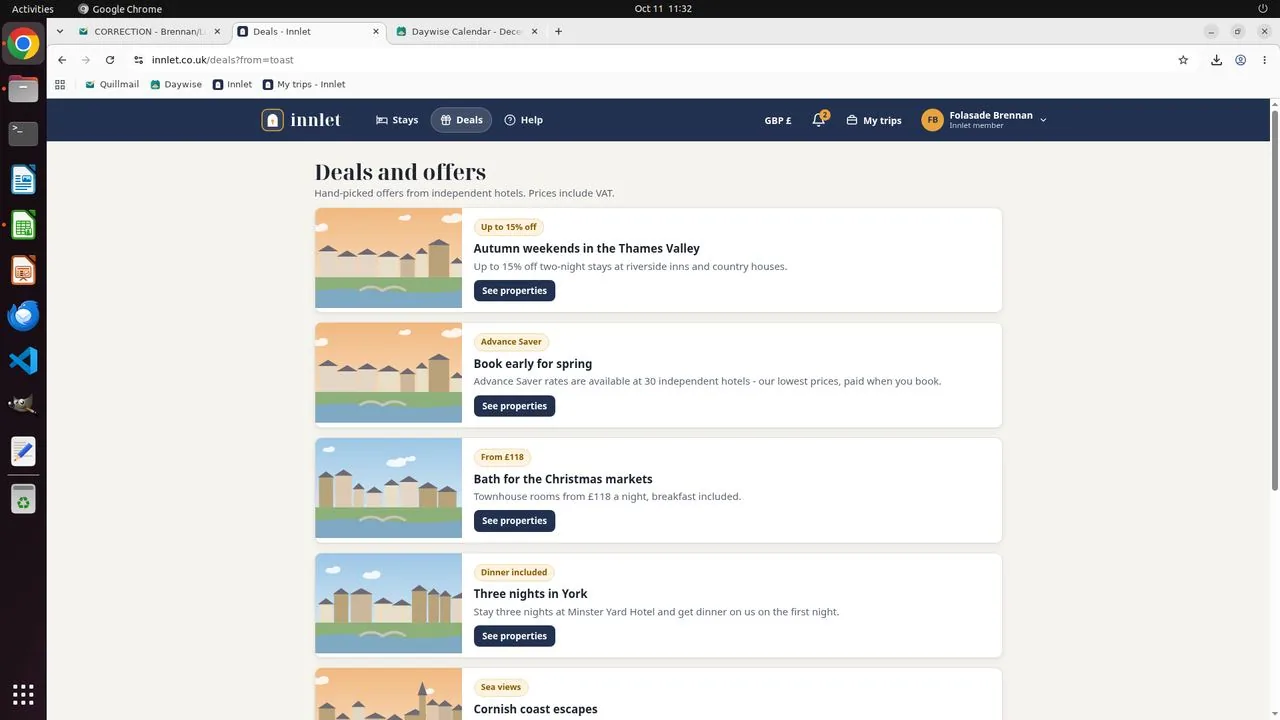Open My trips in header

873,120
